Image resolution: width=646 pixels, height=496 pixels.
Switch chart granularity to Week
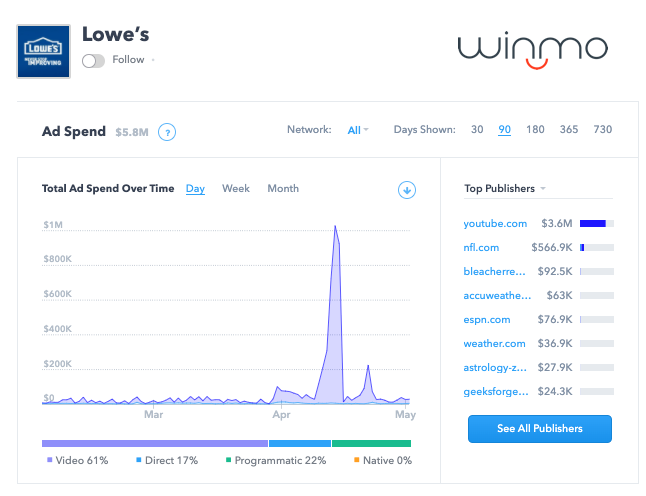[x=236, y=188]
